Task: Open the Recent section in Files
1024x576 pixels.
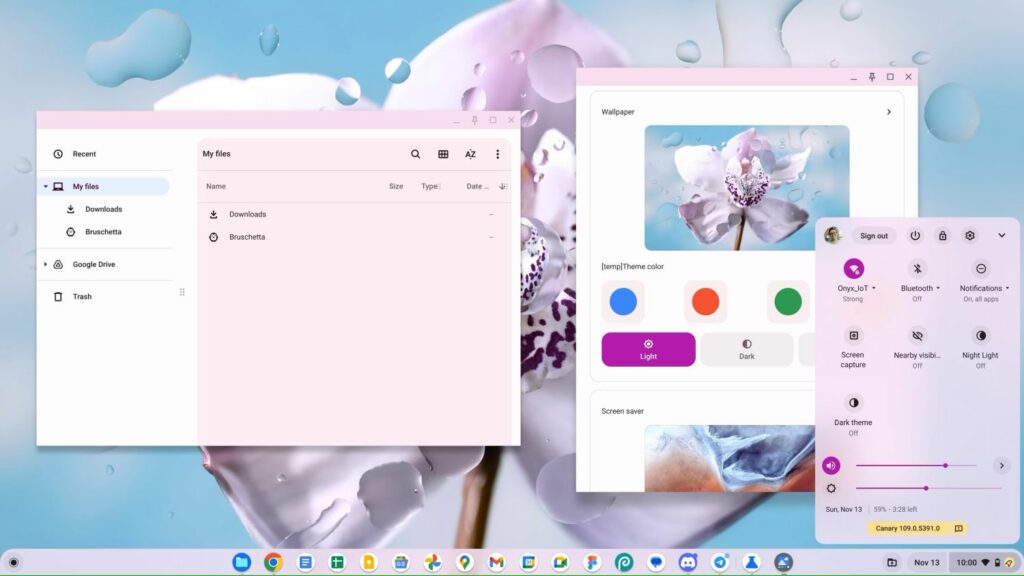Action: pos(84,154)
